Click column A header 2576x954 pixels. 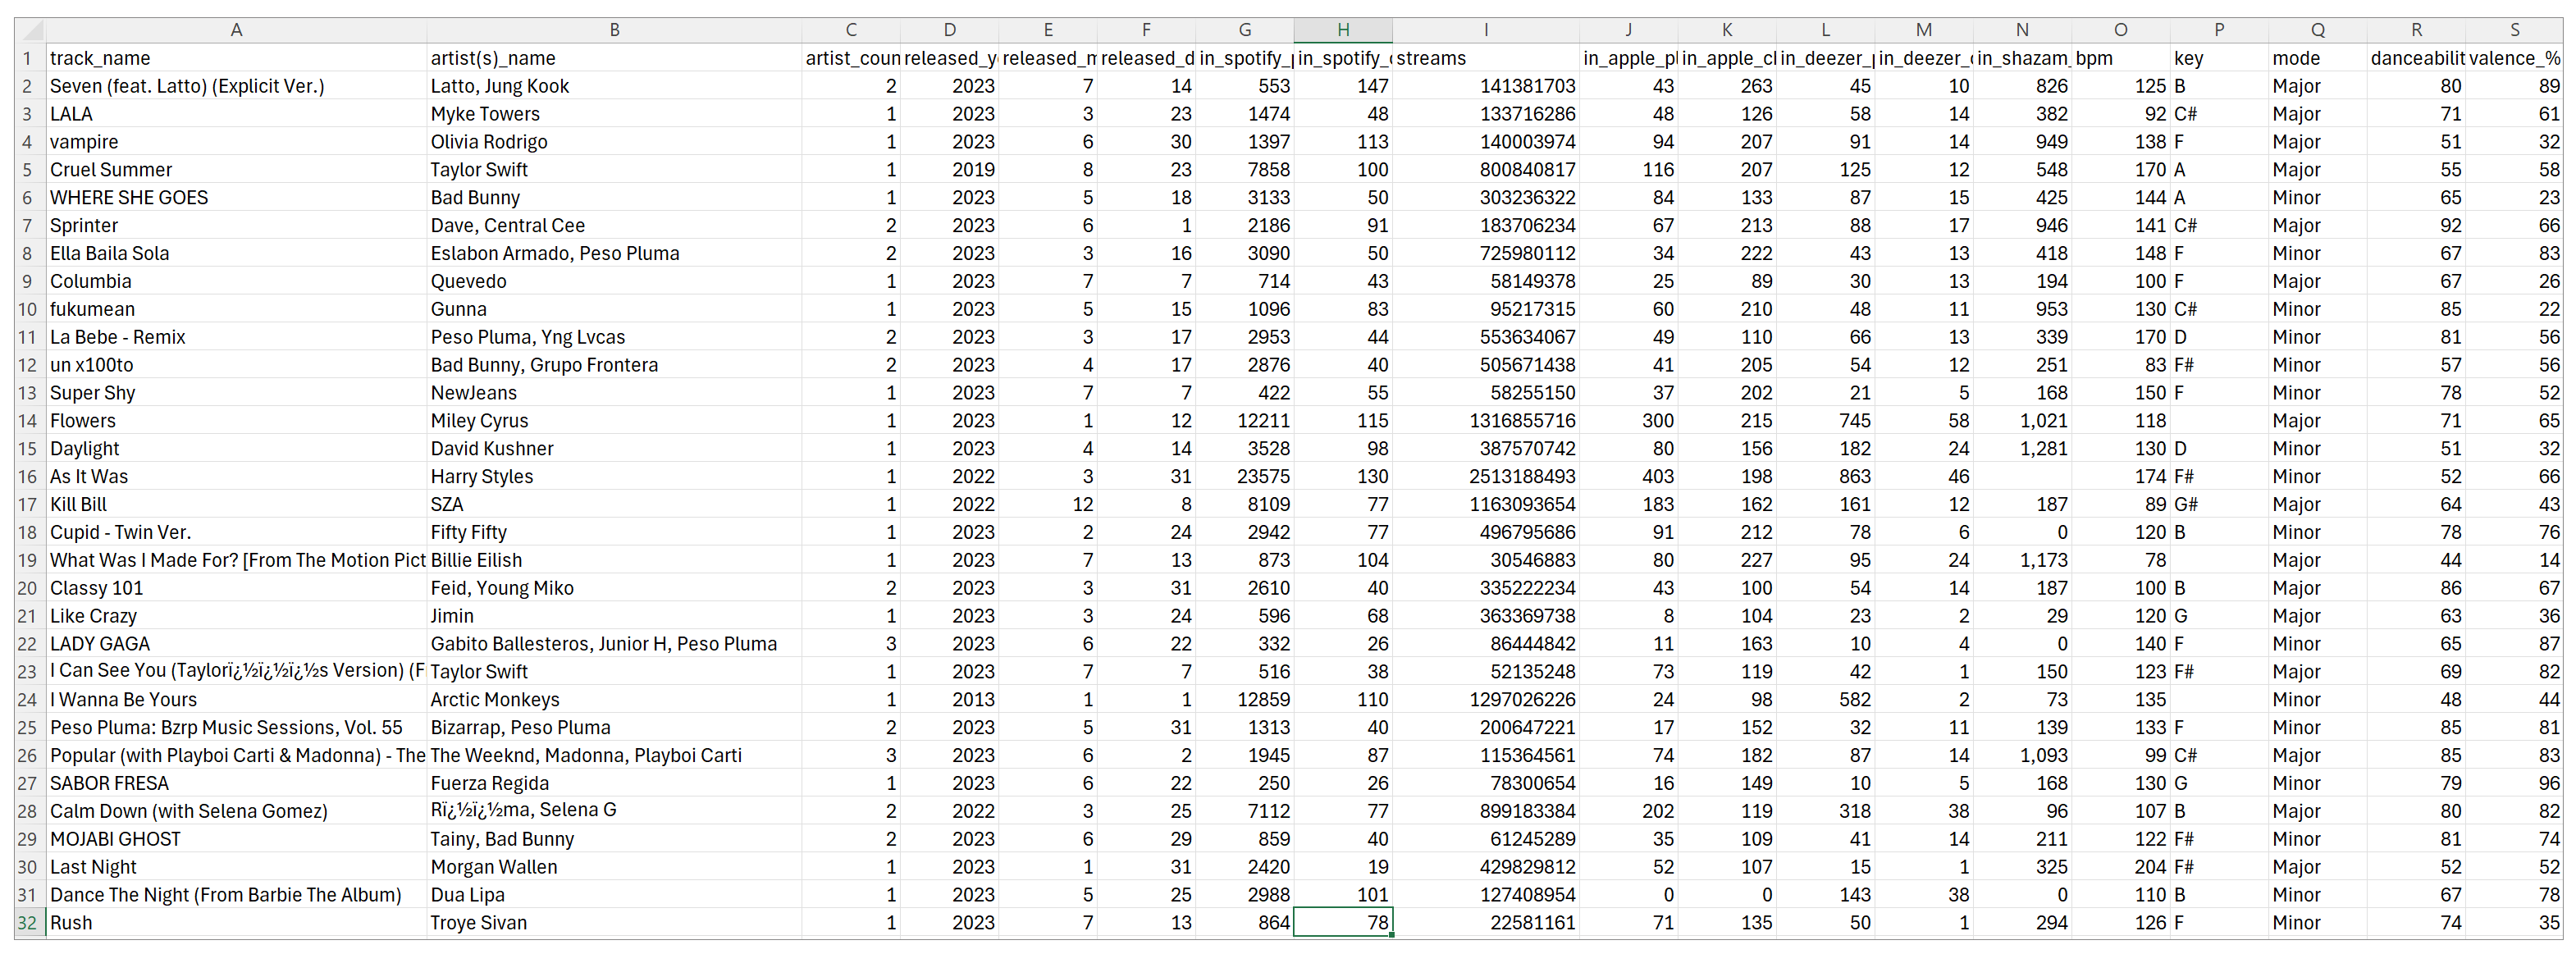(236, 30)
